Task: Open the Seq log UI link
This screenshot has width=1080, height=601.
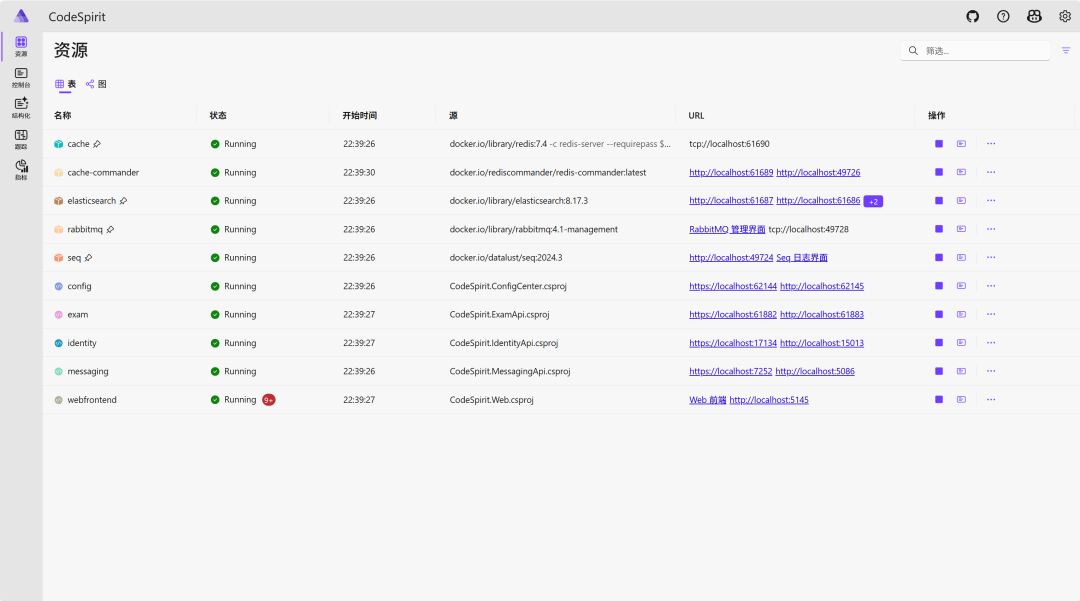Action: pyautogui.click(x=802, y=257)
